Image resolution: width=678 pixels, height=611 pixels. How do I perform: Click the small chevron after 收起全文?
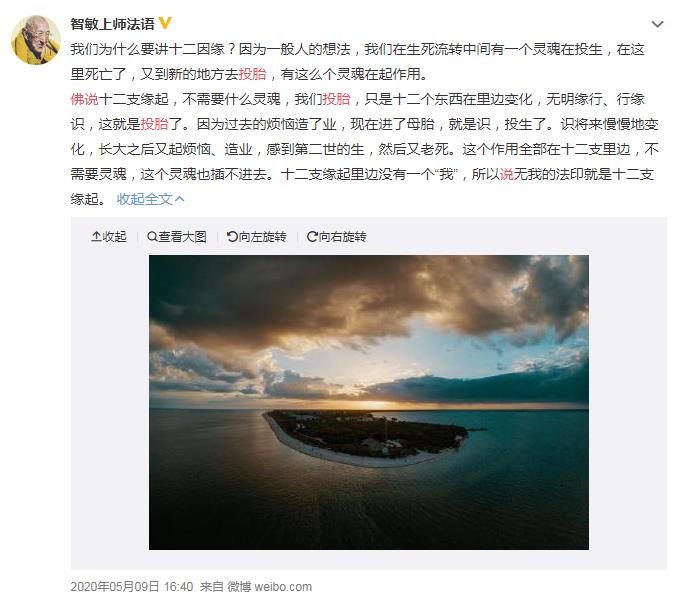180,199
